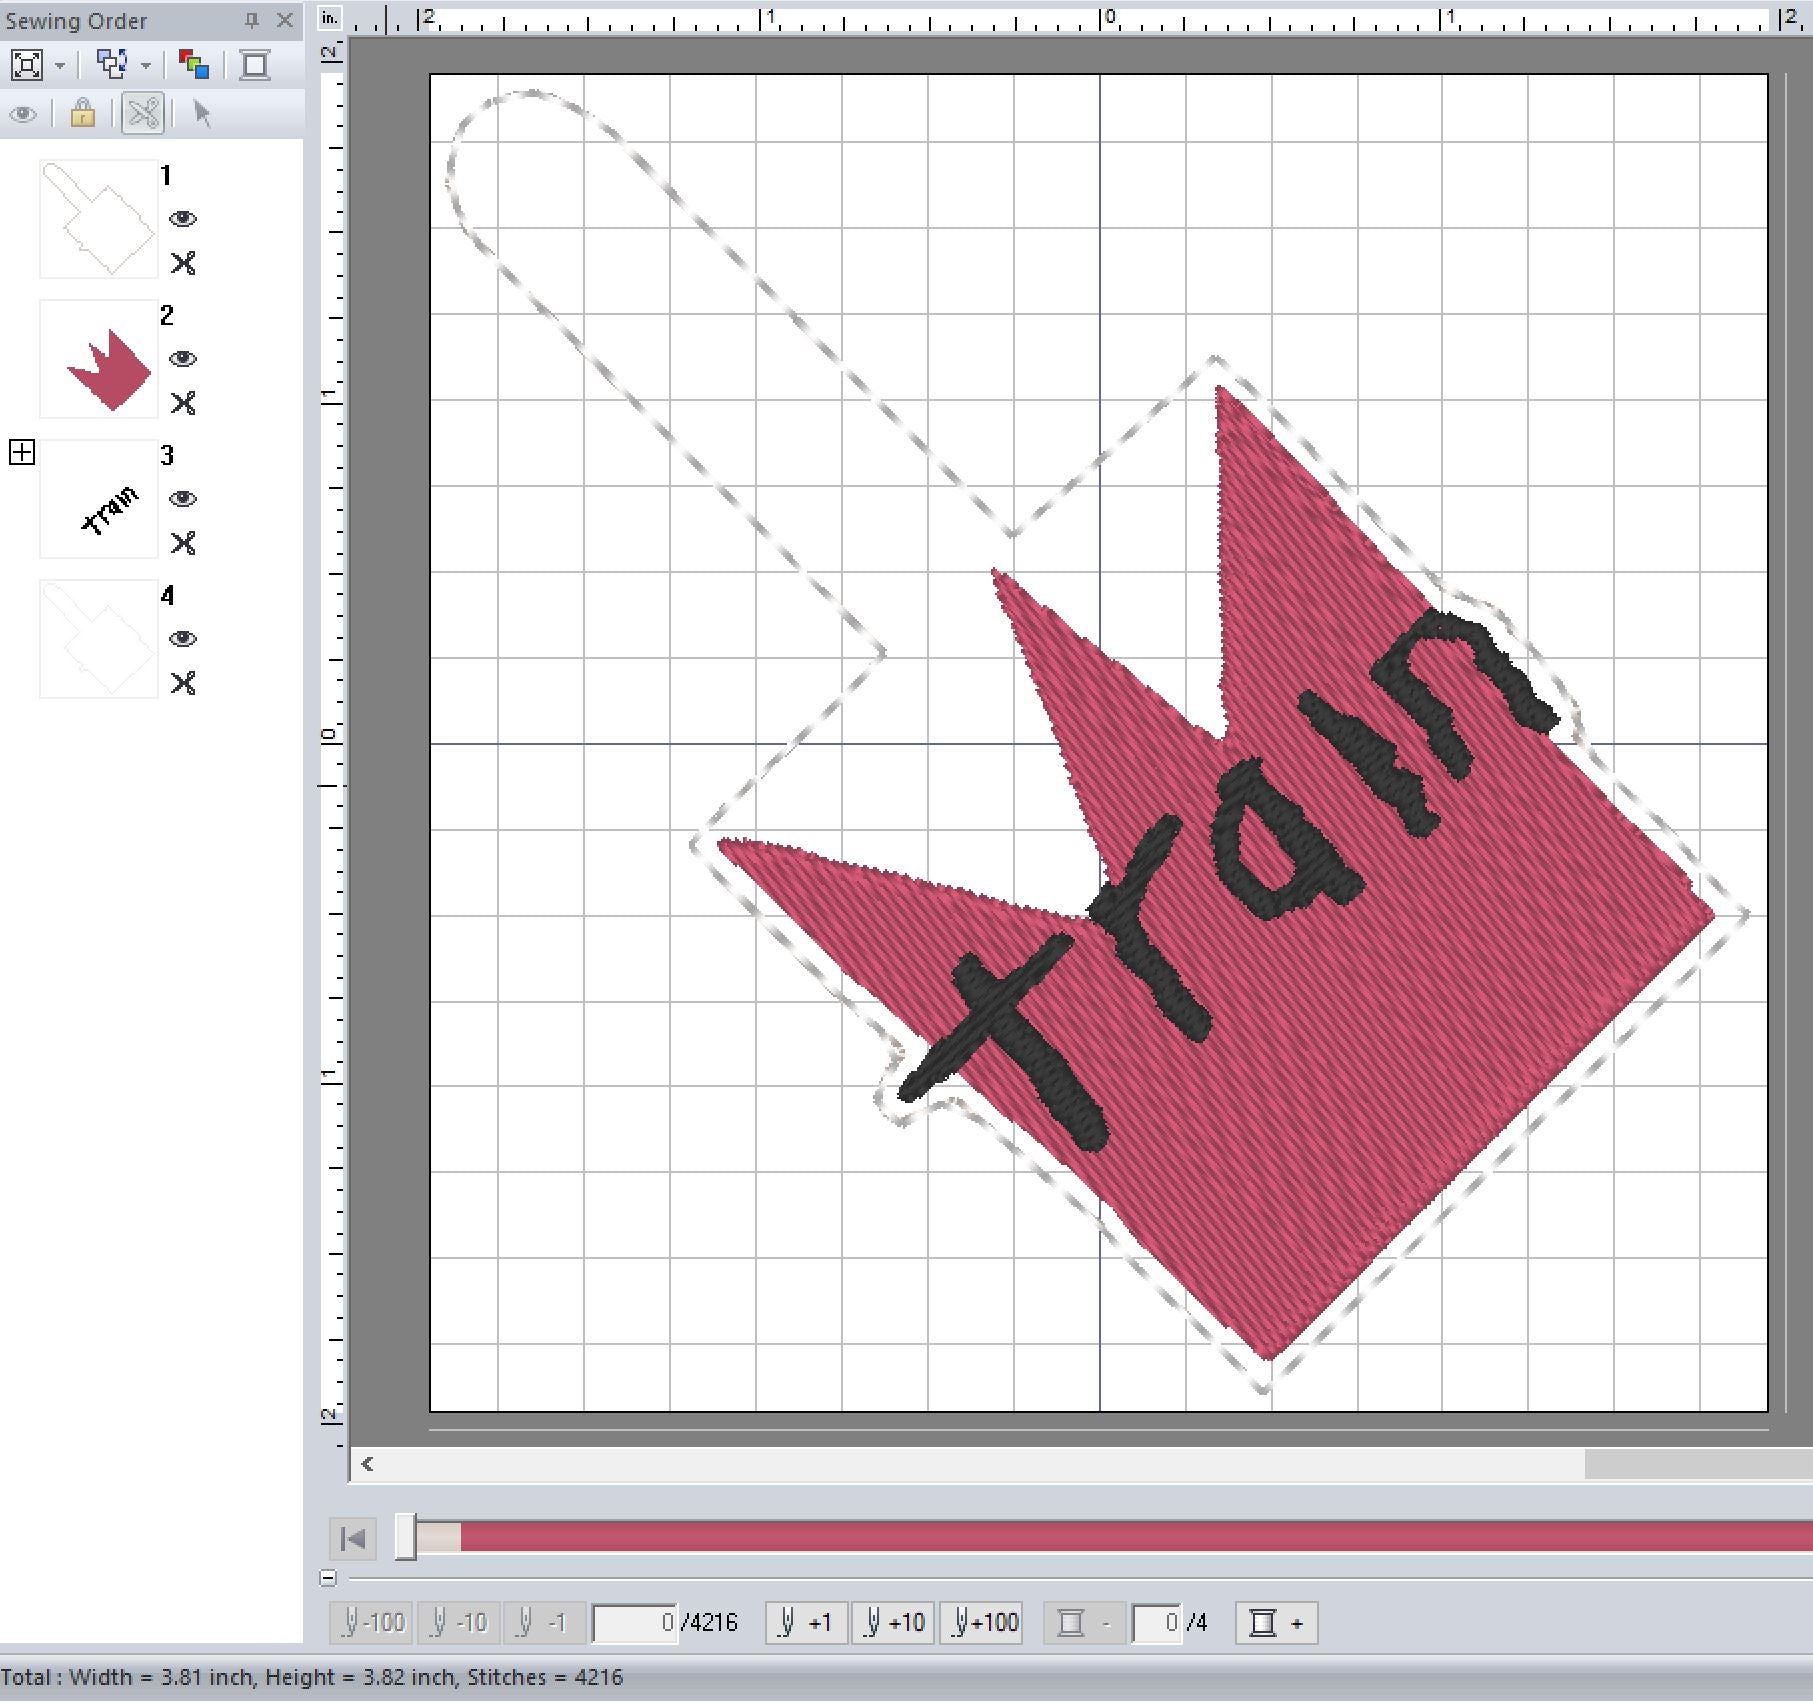
Task: Click the arrow pointer select icon
Action: 203,113
